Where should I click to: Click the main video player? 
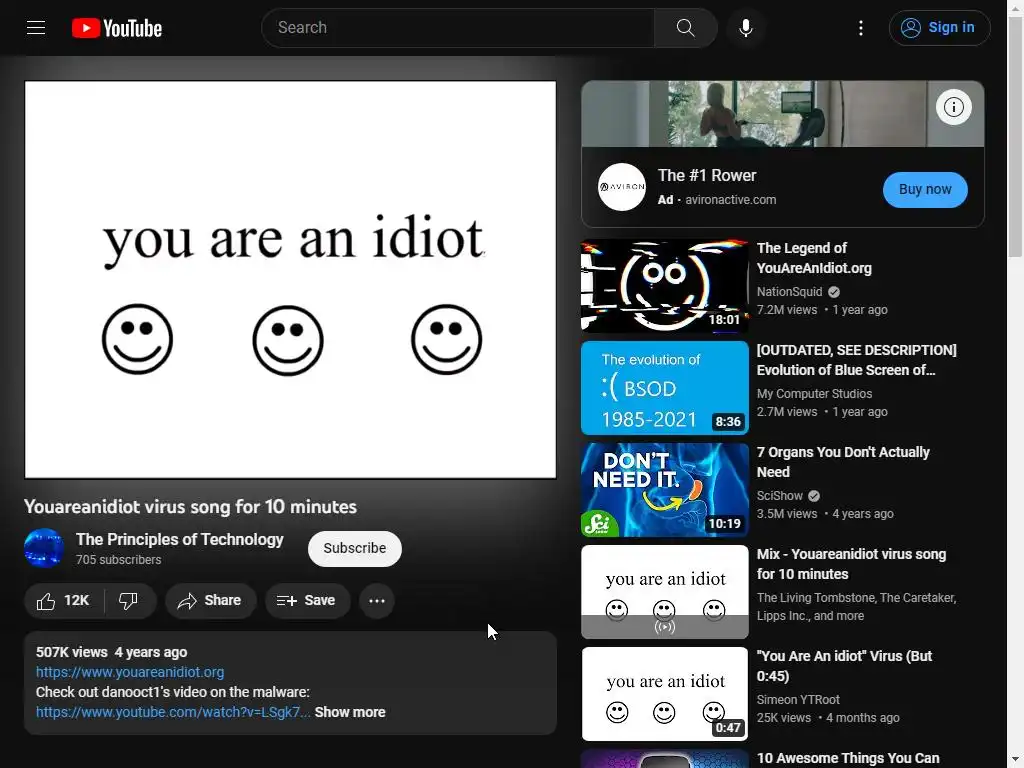click(x=291, y=280)
